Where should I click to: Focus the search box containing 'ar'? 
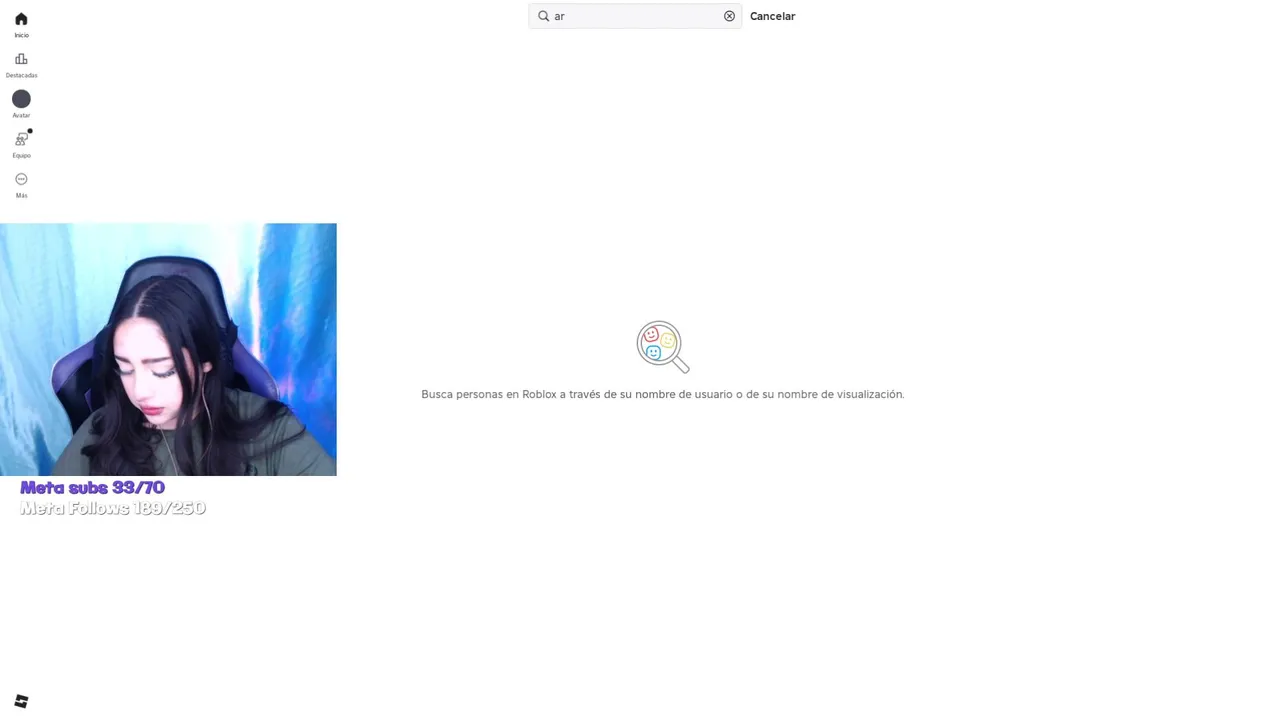pos(635,16)
